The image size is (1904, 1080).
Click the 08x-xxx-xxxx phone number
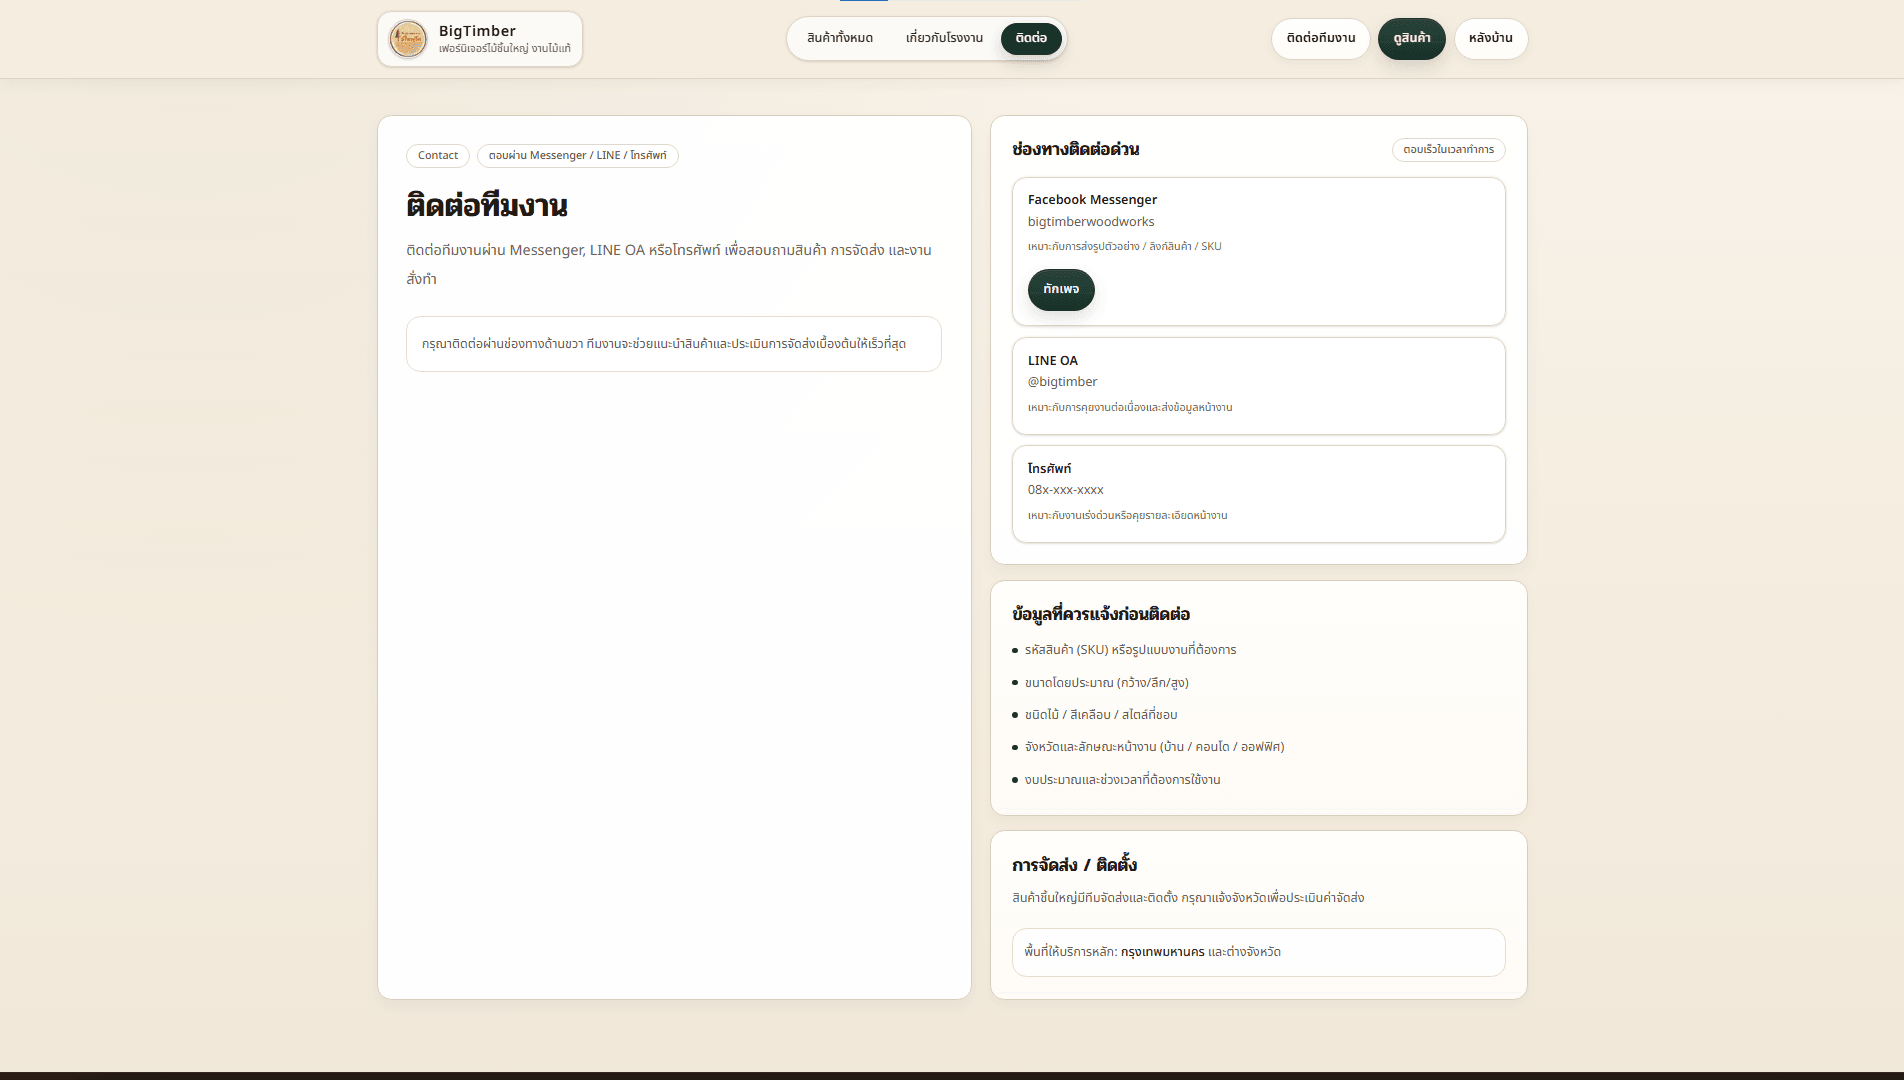(x=1065, y=490)
